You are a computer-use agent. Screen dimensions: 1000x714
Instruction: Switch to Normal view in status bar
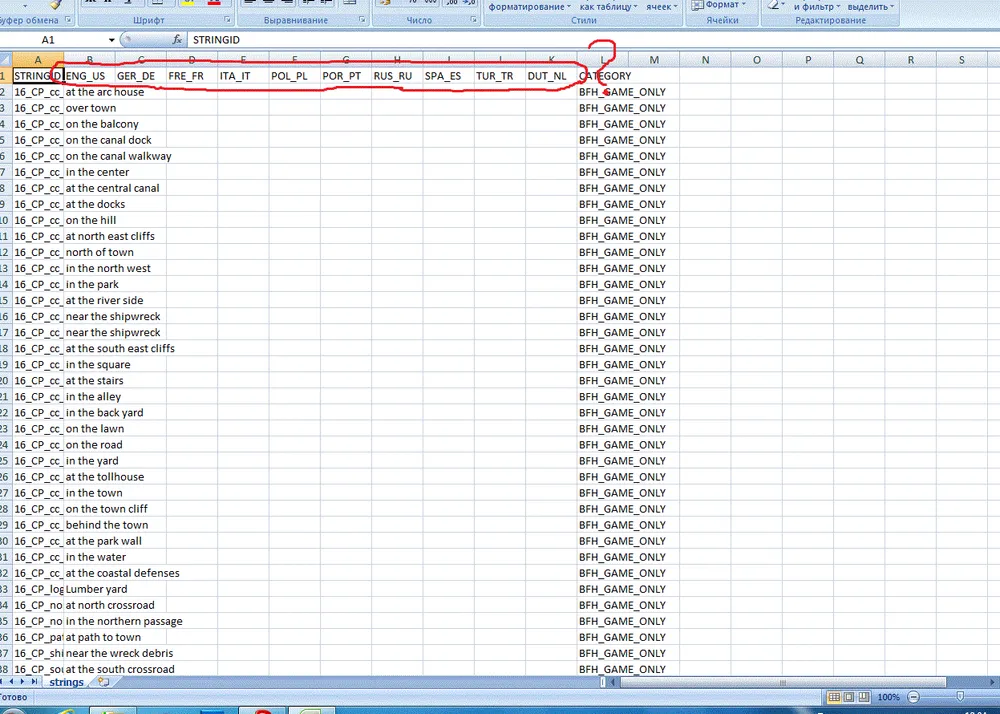tap(832, 697)
